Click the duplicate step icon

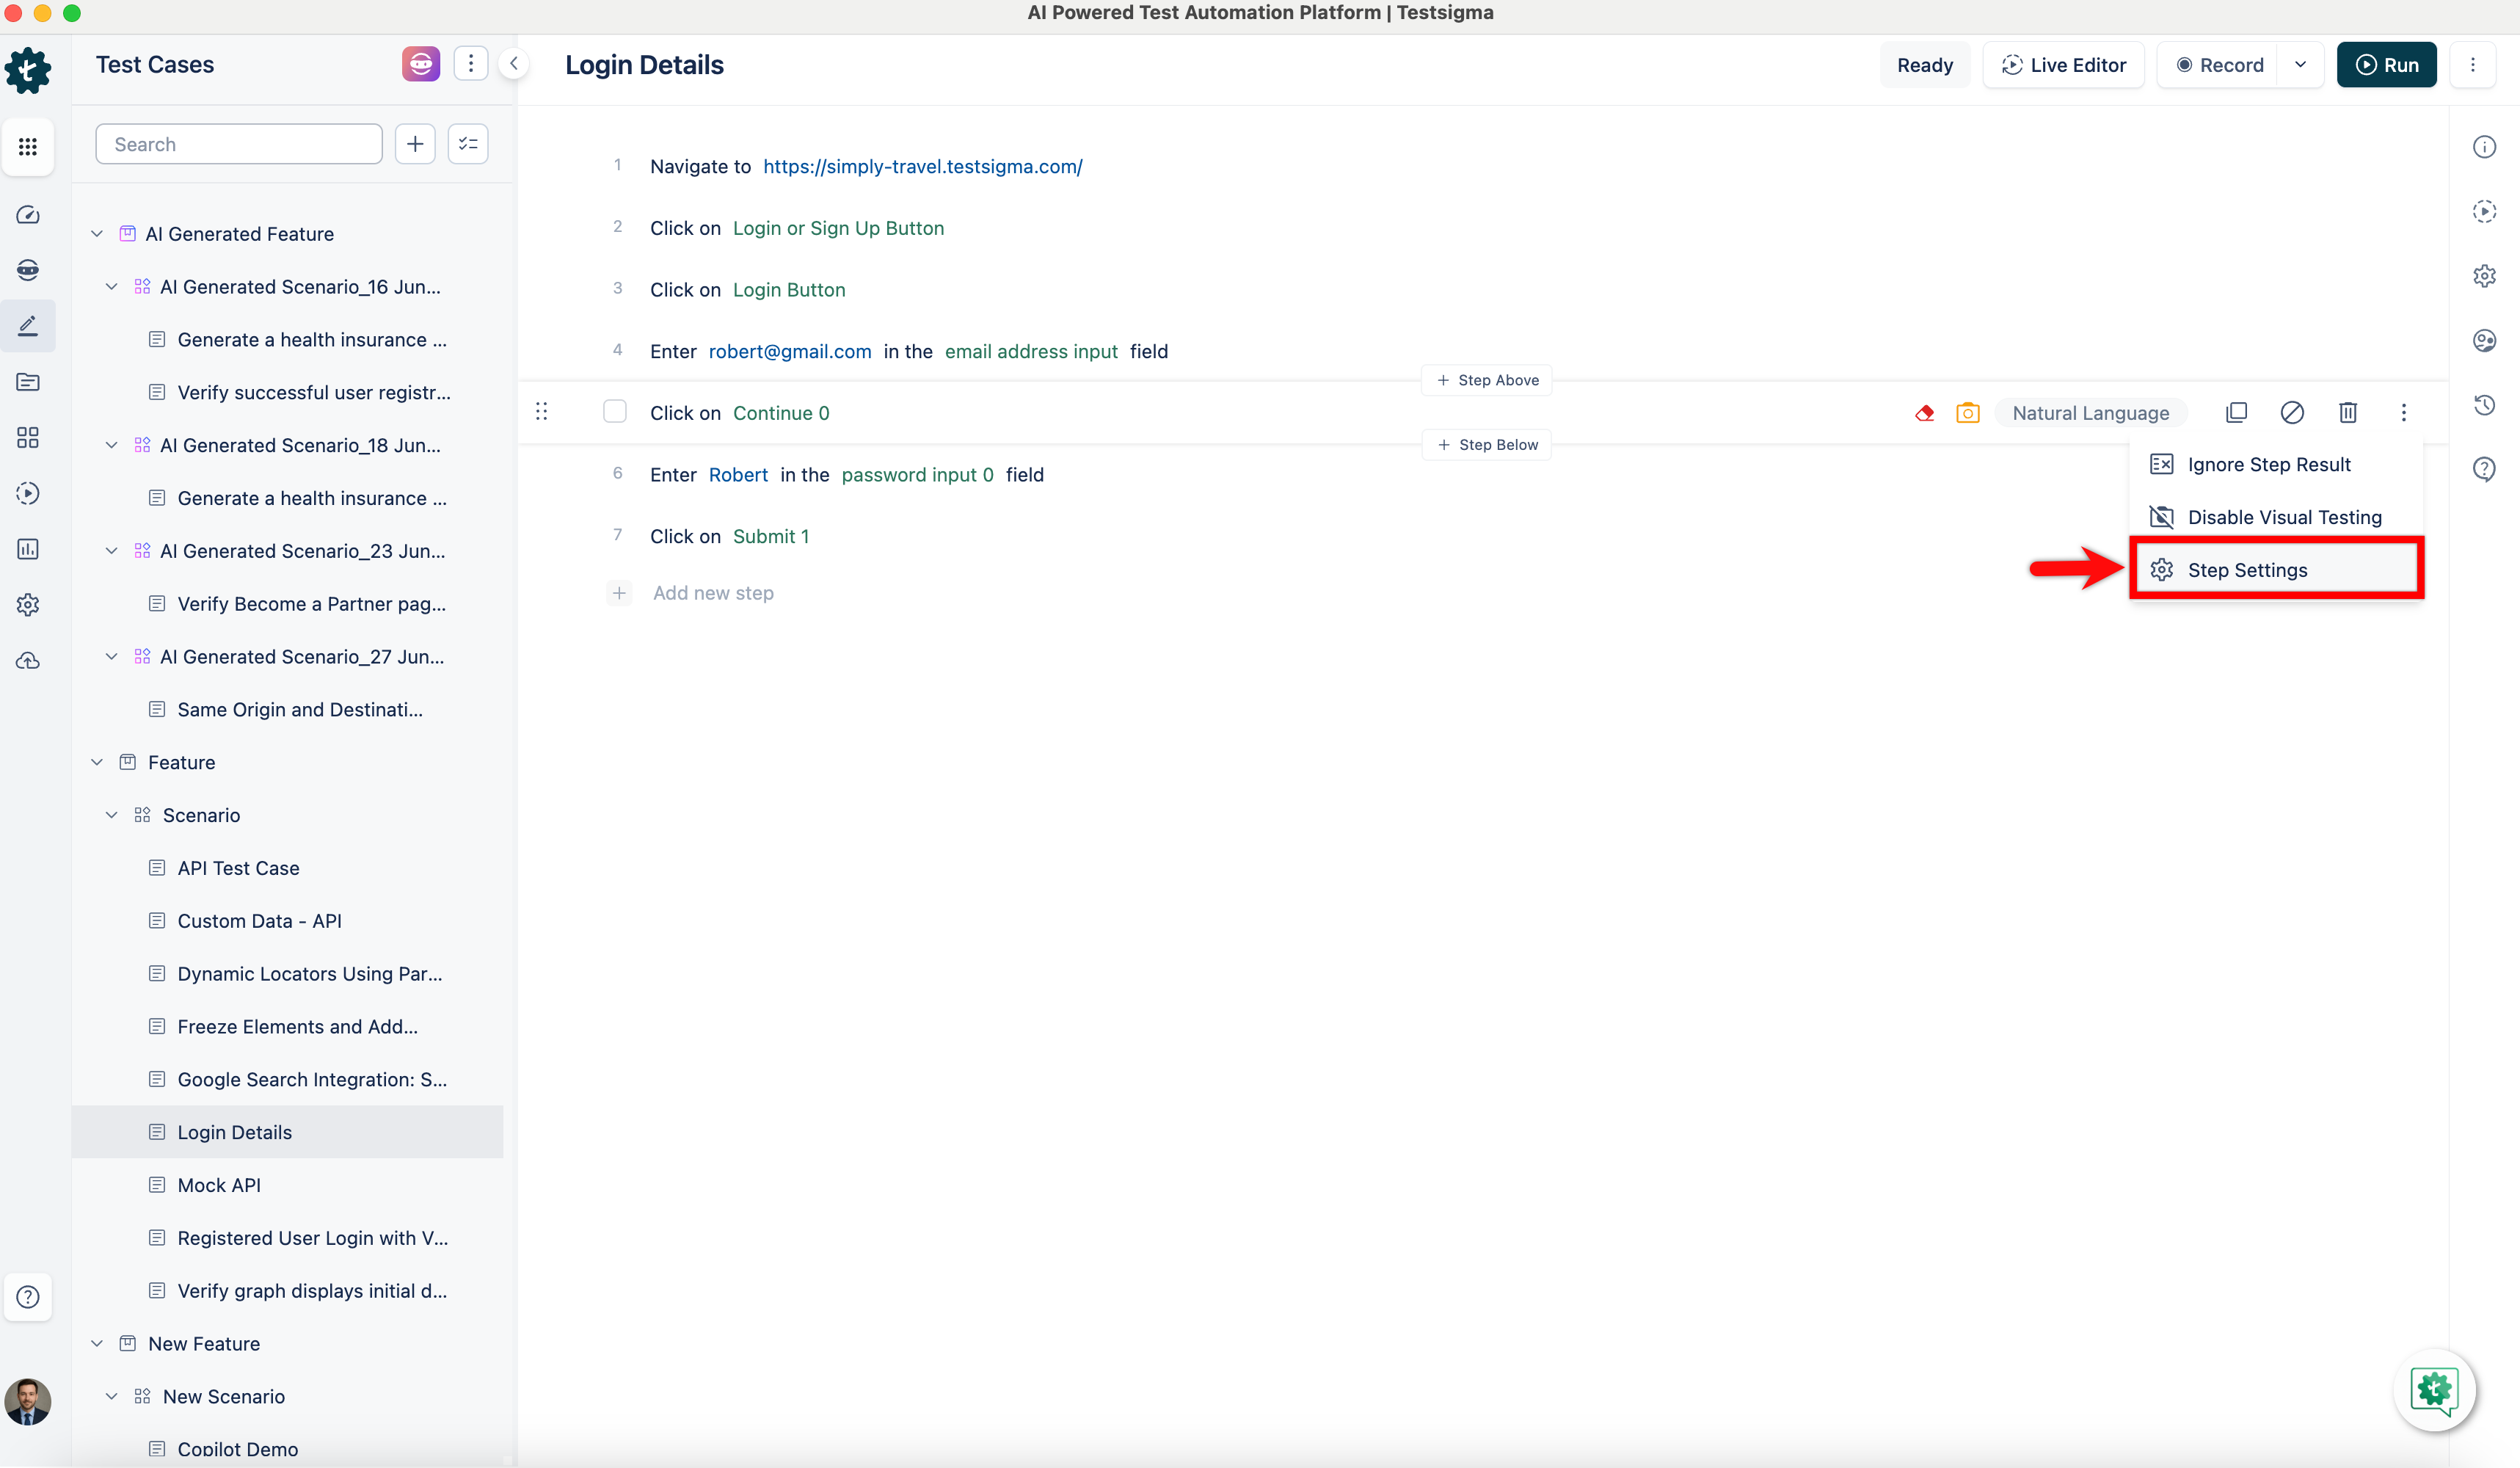pos(2236,412)
